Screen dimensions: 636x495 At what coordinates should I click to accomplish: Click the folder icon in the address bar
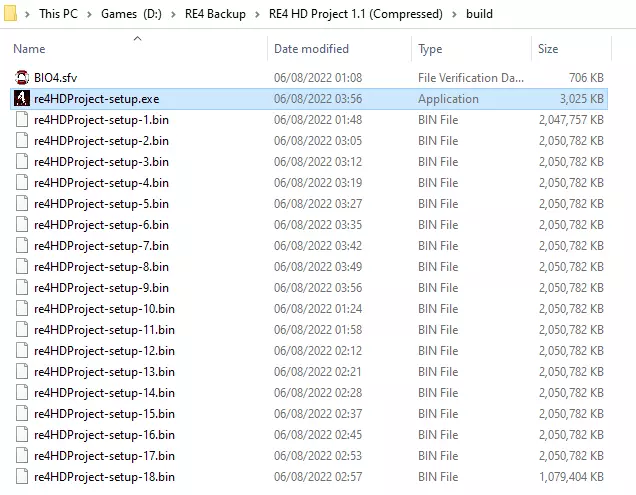click(10, 13)
